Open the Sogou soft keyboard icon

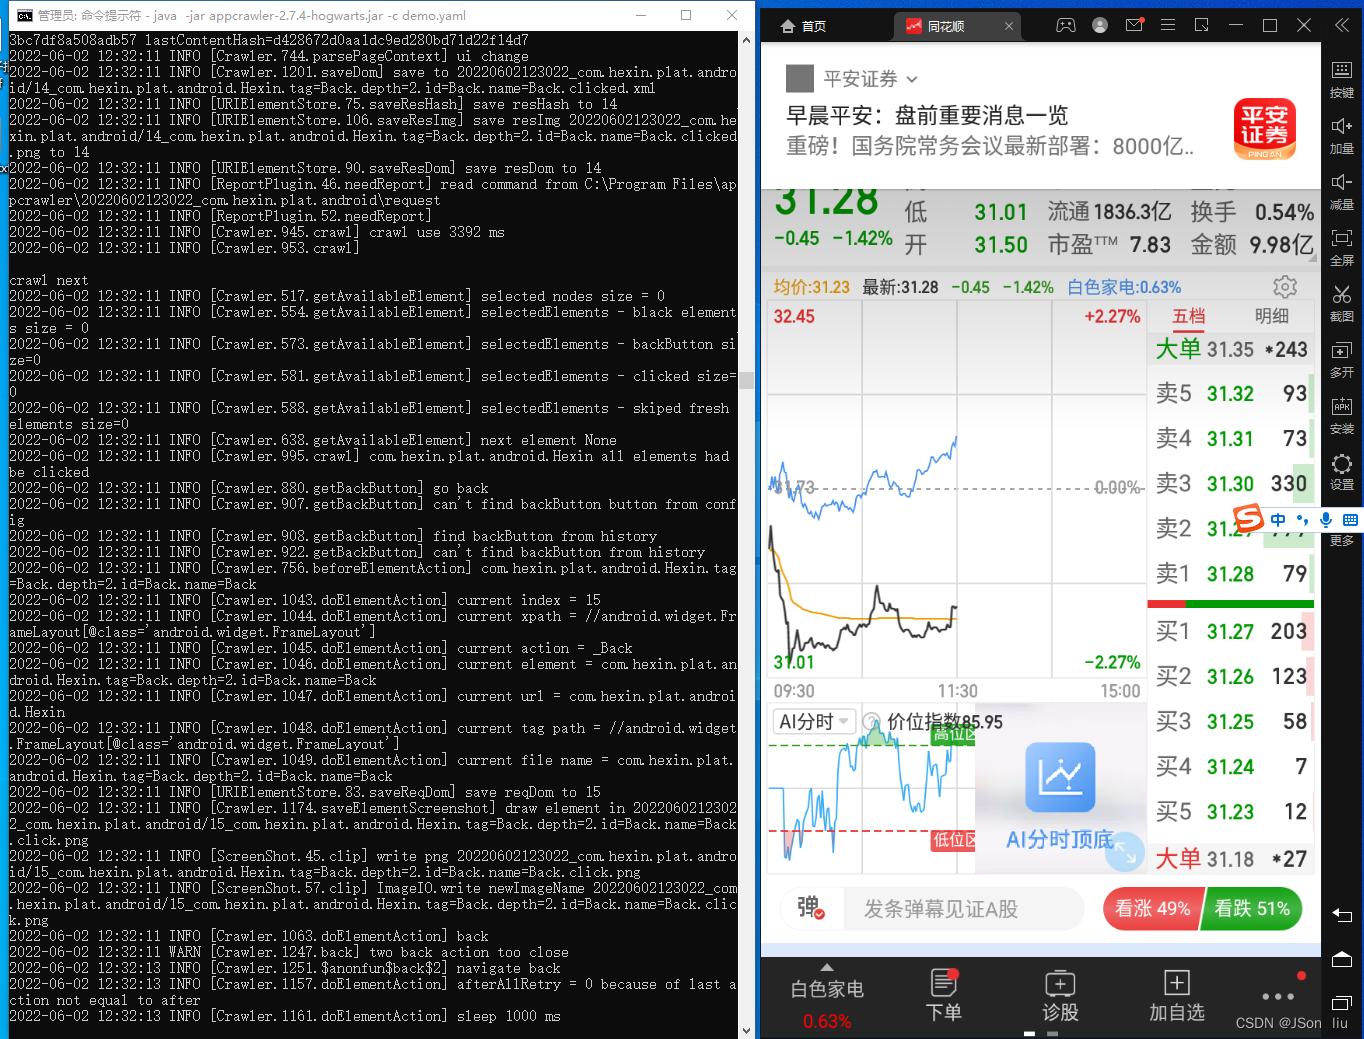coord(1350,520)
